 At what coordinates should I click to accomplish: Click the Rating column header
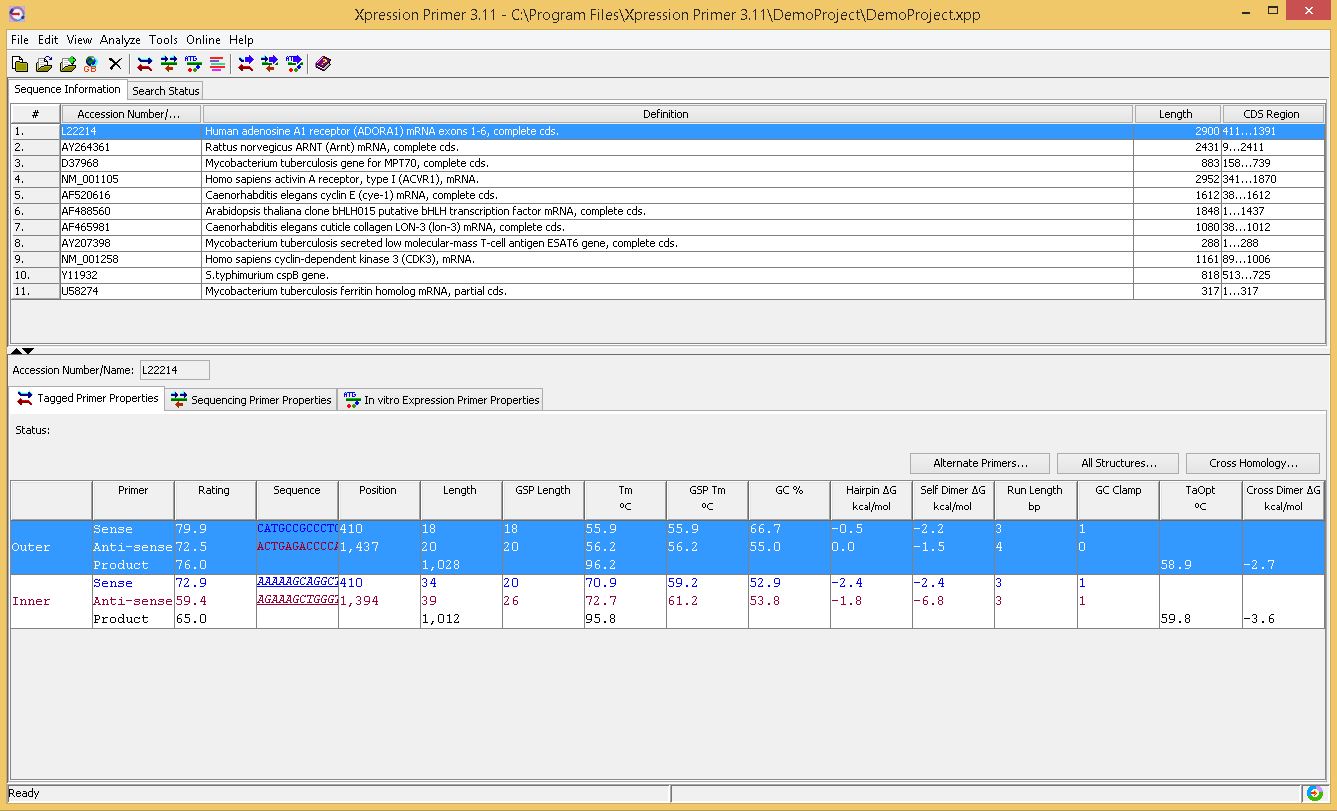tap(214, 499)
